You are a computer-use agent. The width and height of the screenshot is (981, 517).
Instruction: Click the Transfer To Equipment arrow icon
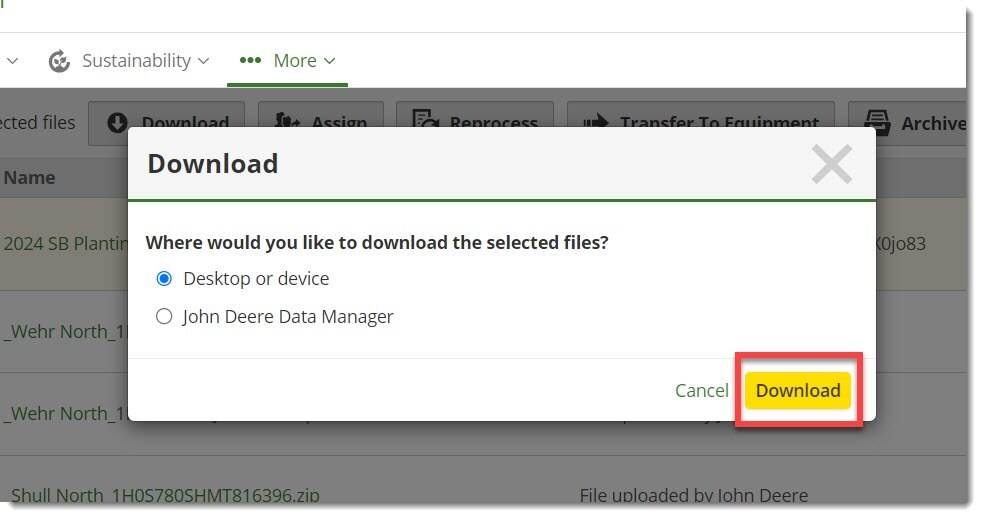[x=595, y=123]
